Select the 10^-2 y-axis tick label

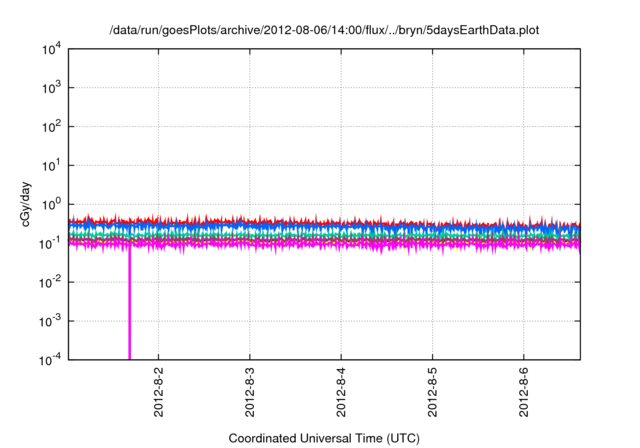(x=48, y=282)
